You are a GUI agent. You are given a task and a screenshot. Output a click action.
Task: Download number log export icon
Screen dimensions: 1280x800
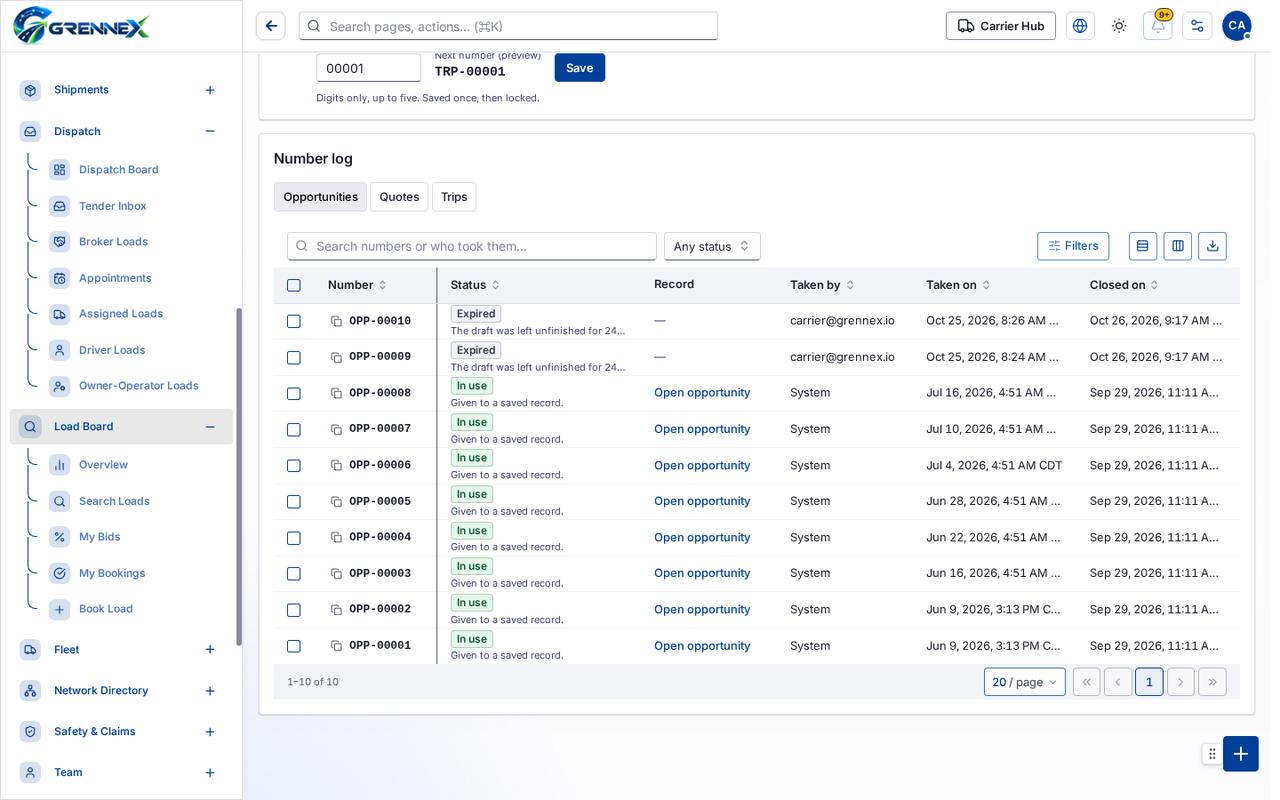[x=1213, y=246]
